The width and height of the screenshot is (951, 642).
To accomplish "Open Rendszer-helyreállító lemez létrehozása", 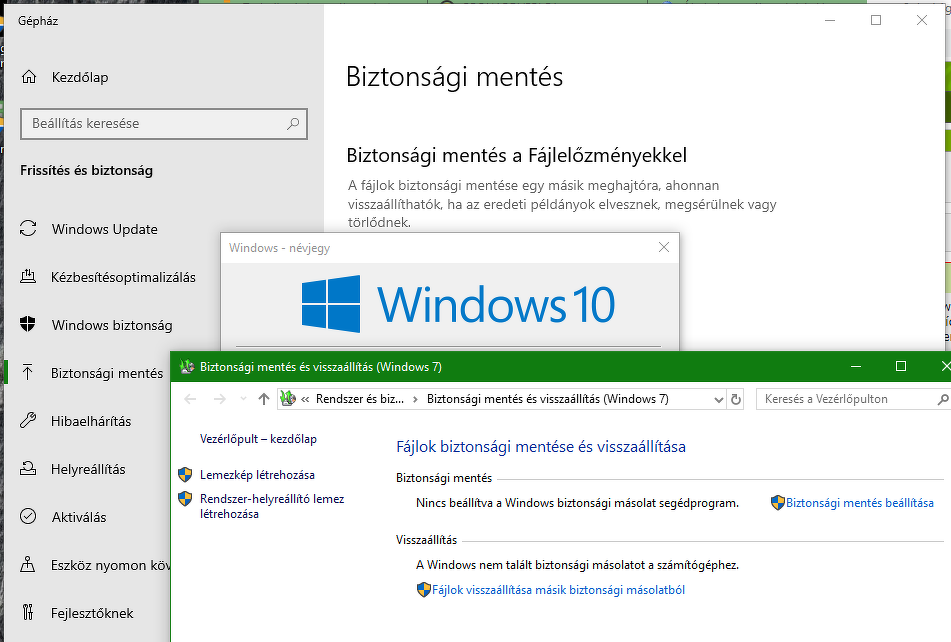I will (272, 506).
